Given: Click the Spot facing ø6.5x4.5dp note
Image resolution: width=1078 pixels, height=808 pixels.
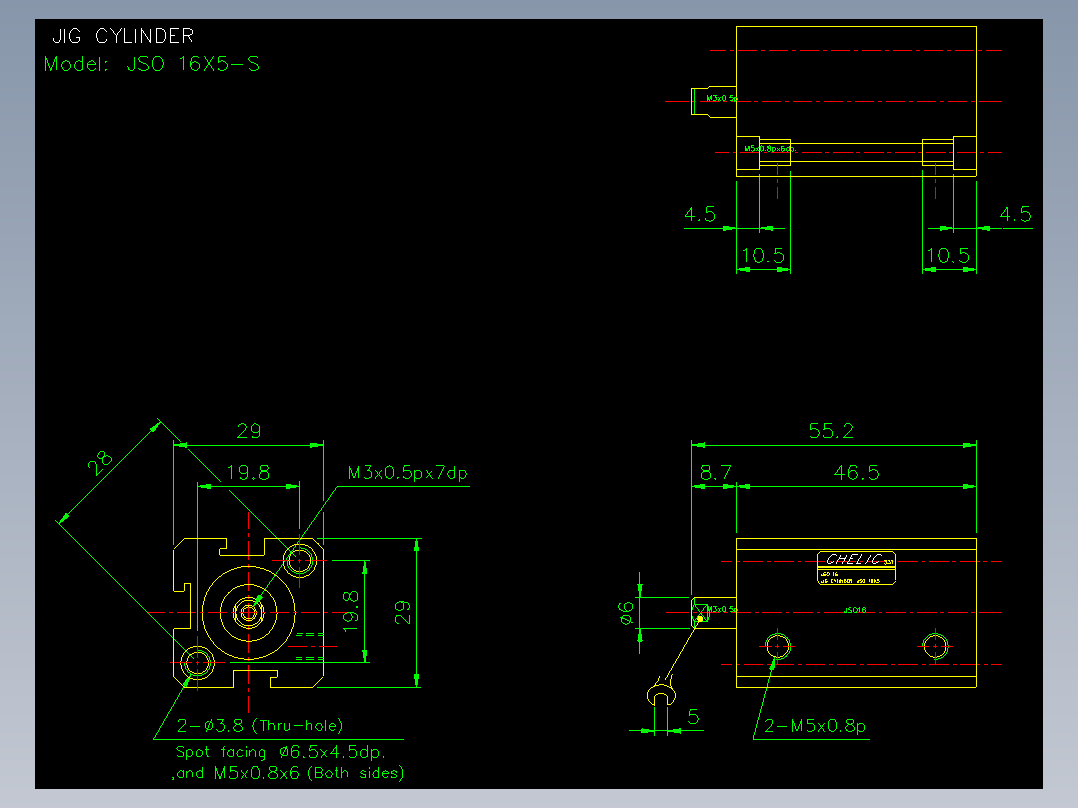Looking at the screenshot, I should [x=280, y=752].
